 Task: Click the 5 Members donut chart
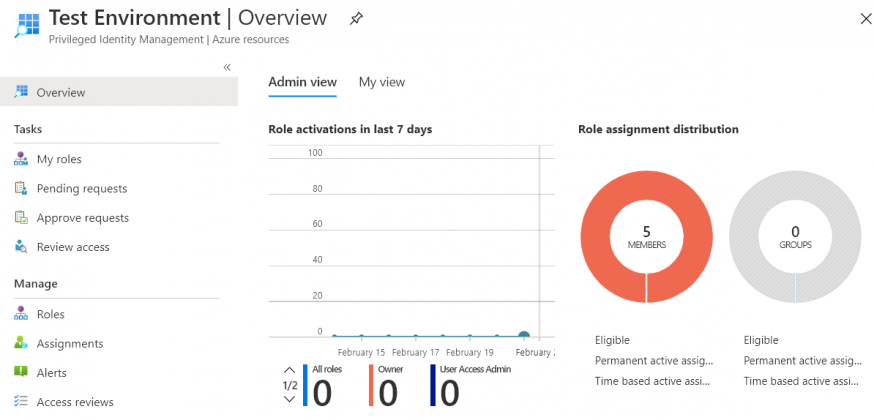[x=646, y=236]
